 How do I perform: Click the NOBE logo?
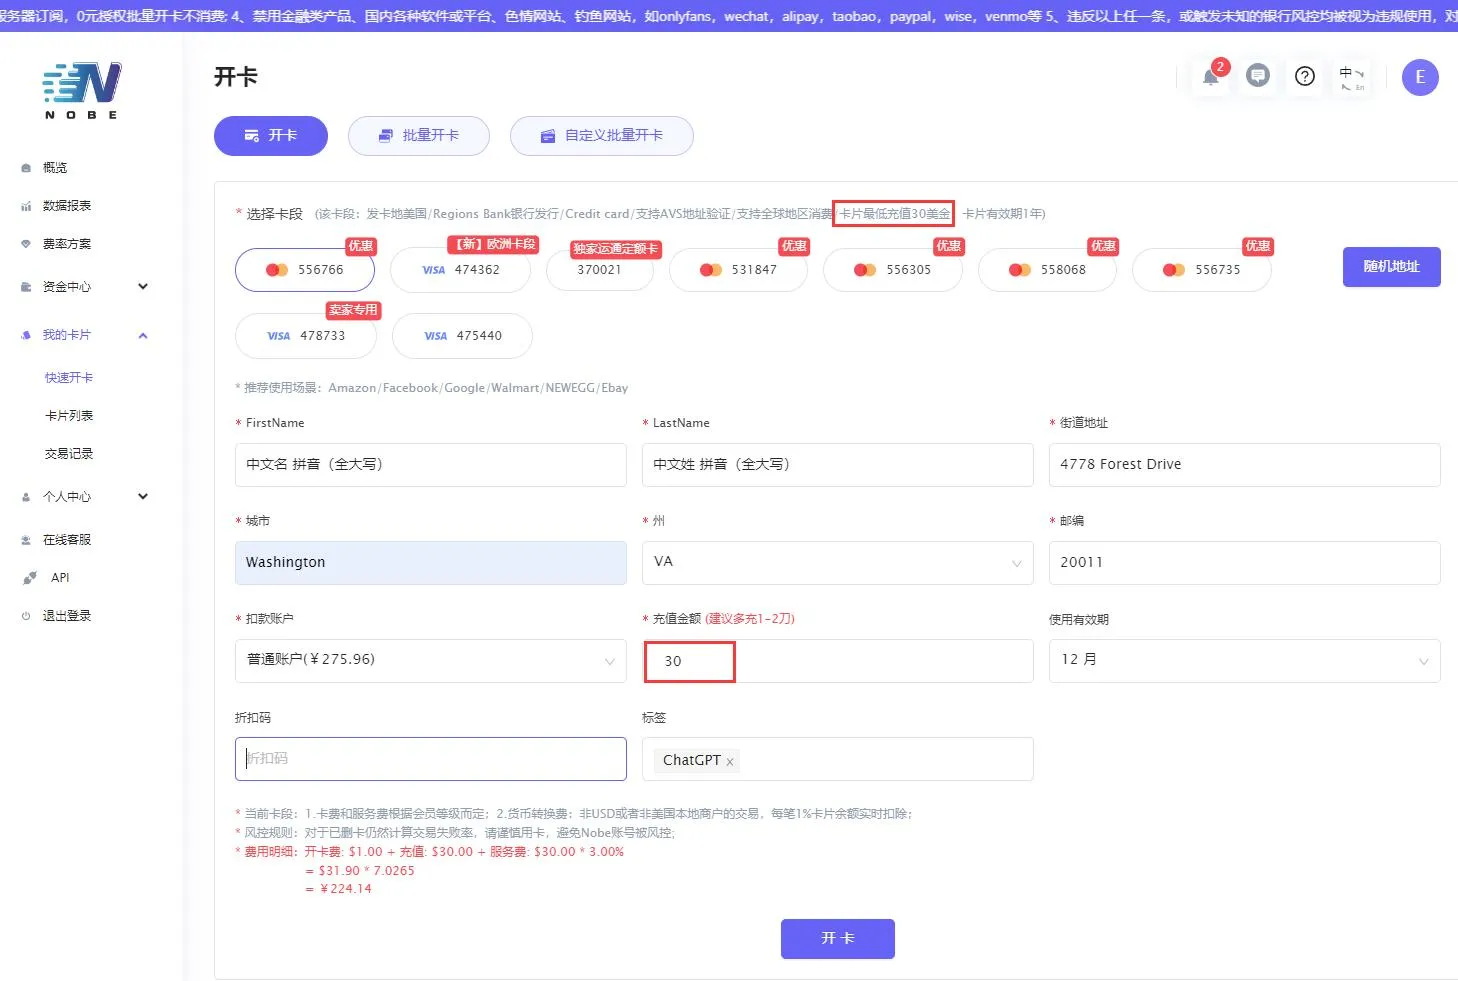(82, 90)
